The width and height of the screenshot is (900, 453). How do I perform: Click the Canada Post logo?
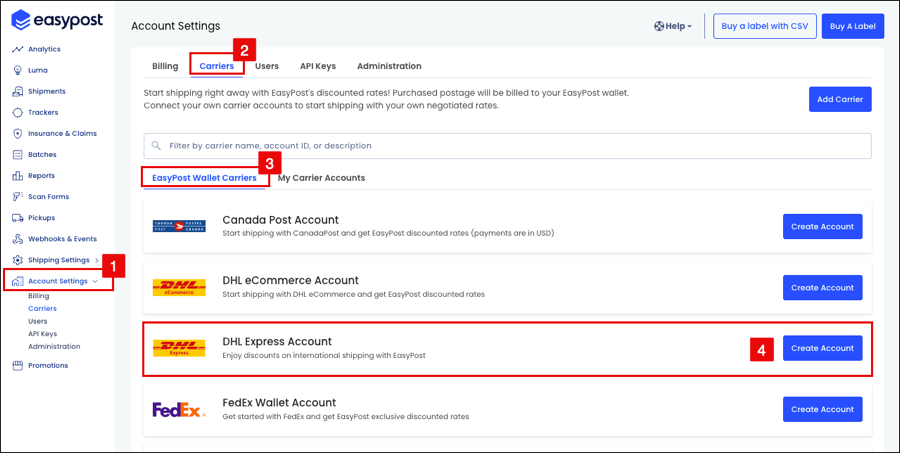179,226
